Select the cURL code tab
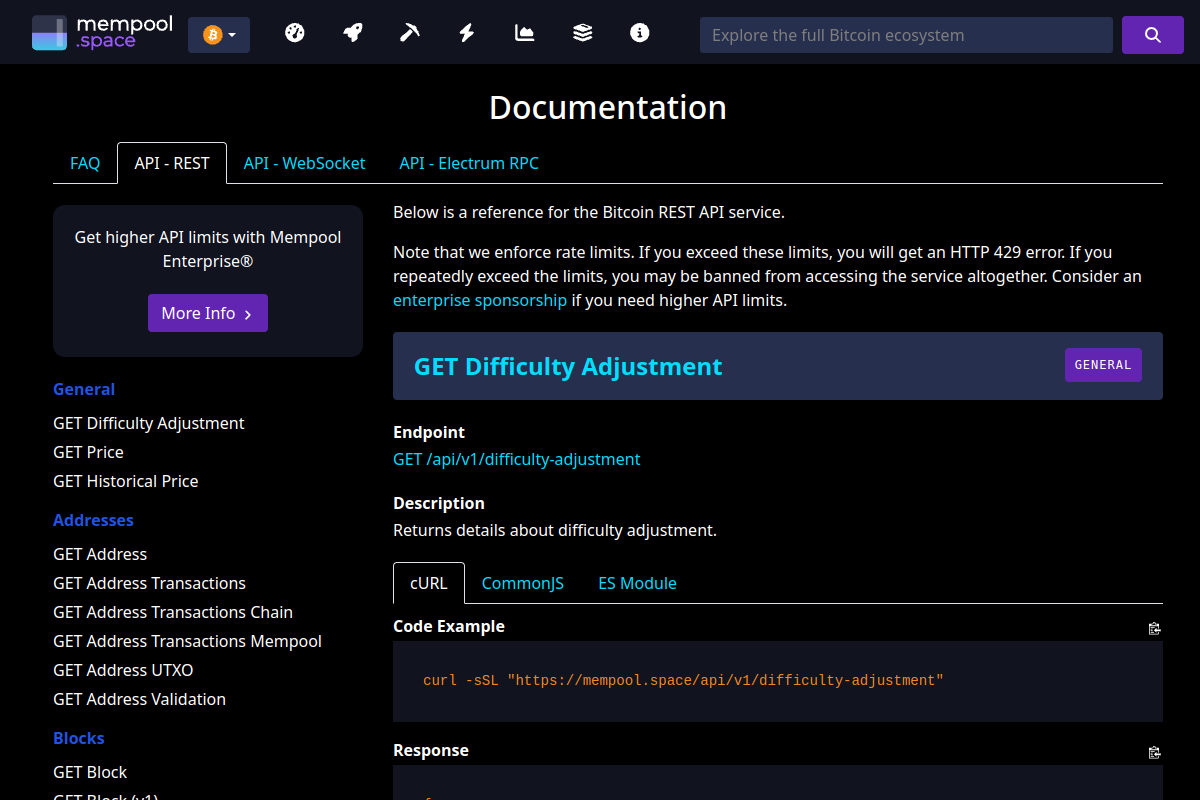The height and width of the screenshot is (800, 1200). [x=429, y=583]
